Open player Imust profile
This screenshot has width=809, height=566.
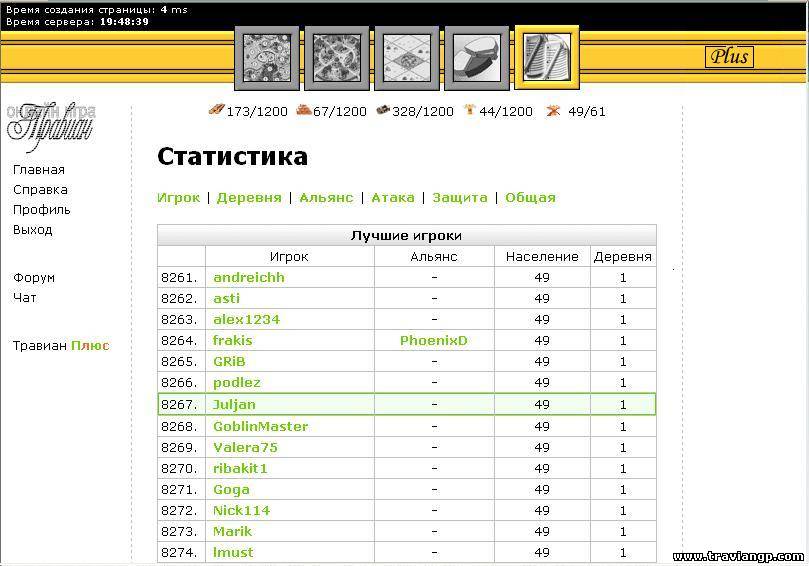pos(233,553)
